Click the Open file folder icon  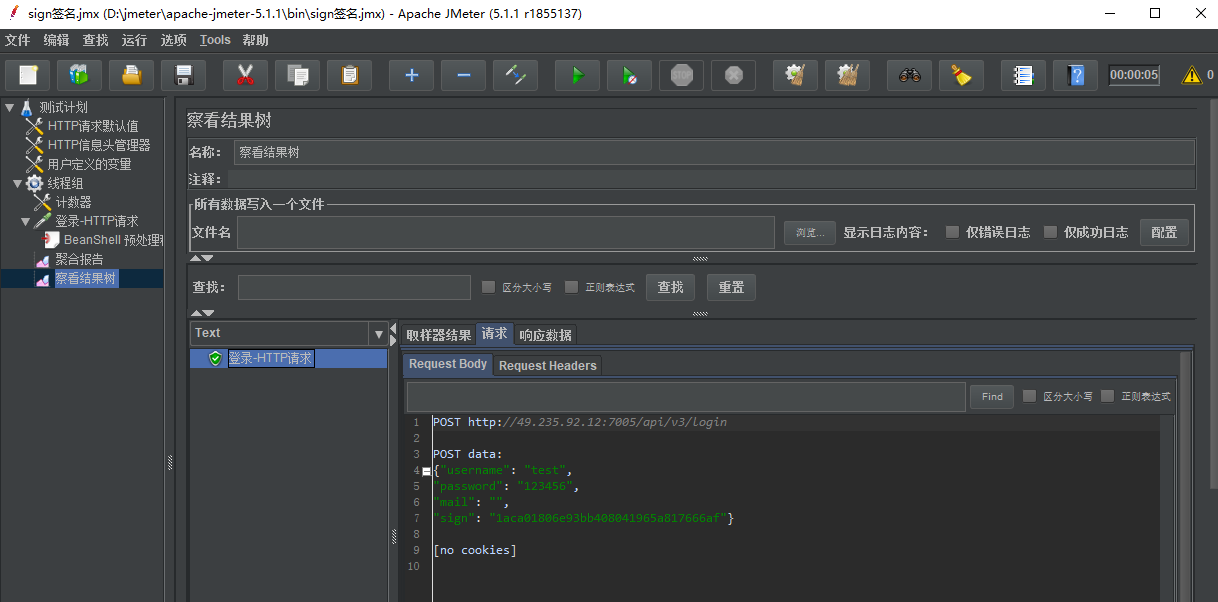pos(131,75)
